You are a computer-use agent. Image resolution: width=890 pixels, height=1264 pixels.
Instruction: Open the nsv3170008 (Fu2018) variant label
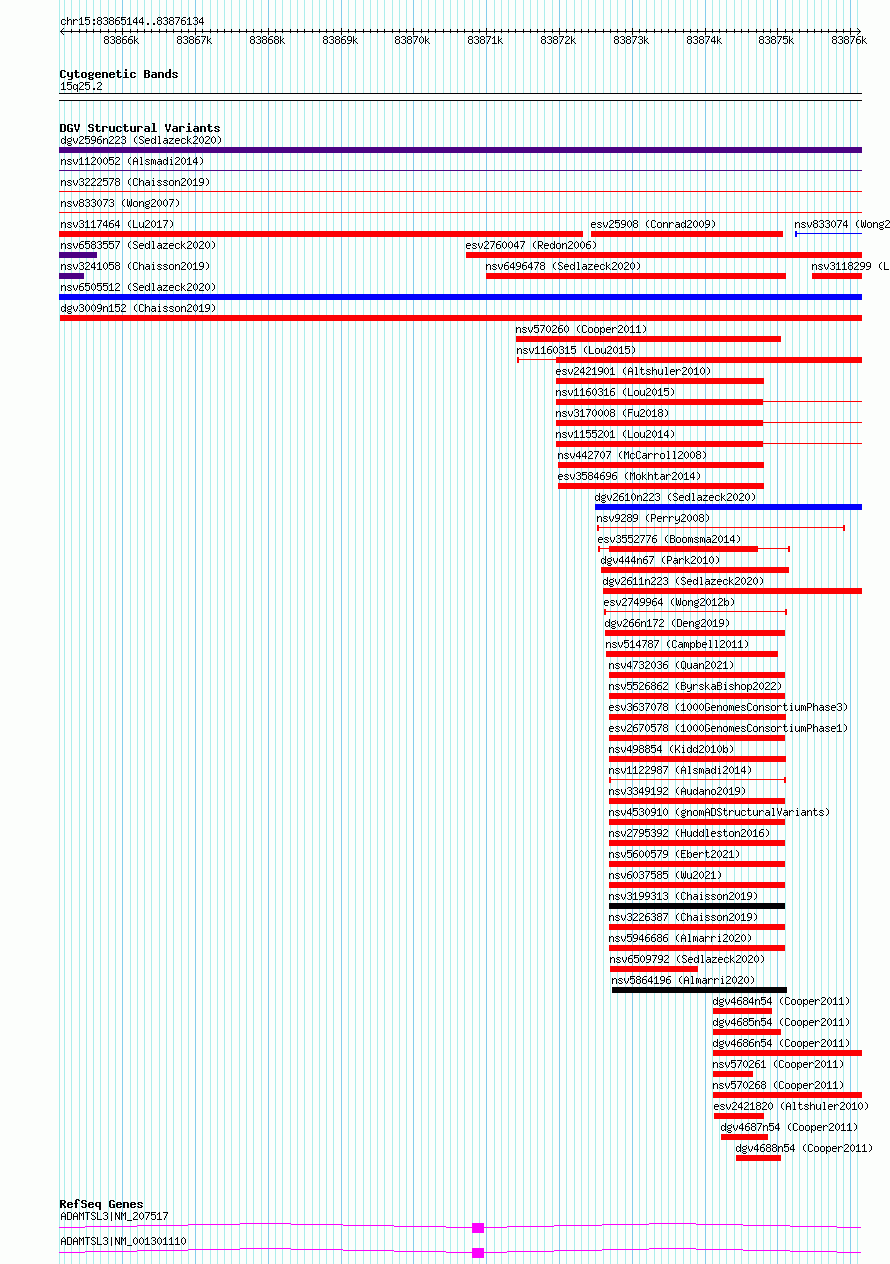[612, 414]
